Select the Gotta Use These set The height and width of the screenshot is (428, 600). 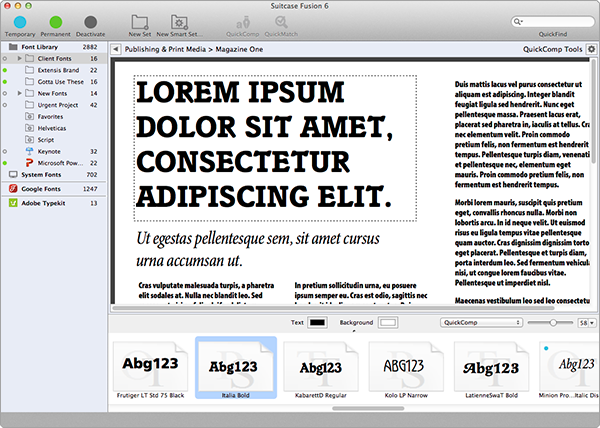(54, 82)
